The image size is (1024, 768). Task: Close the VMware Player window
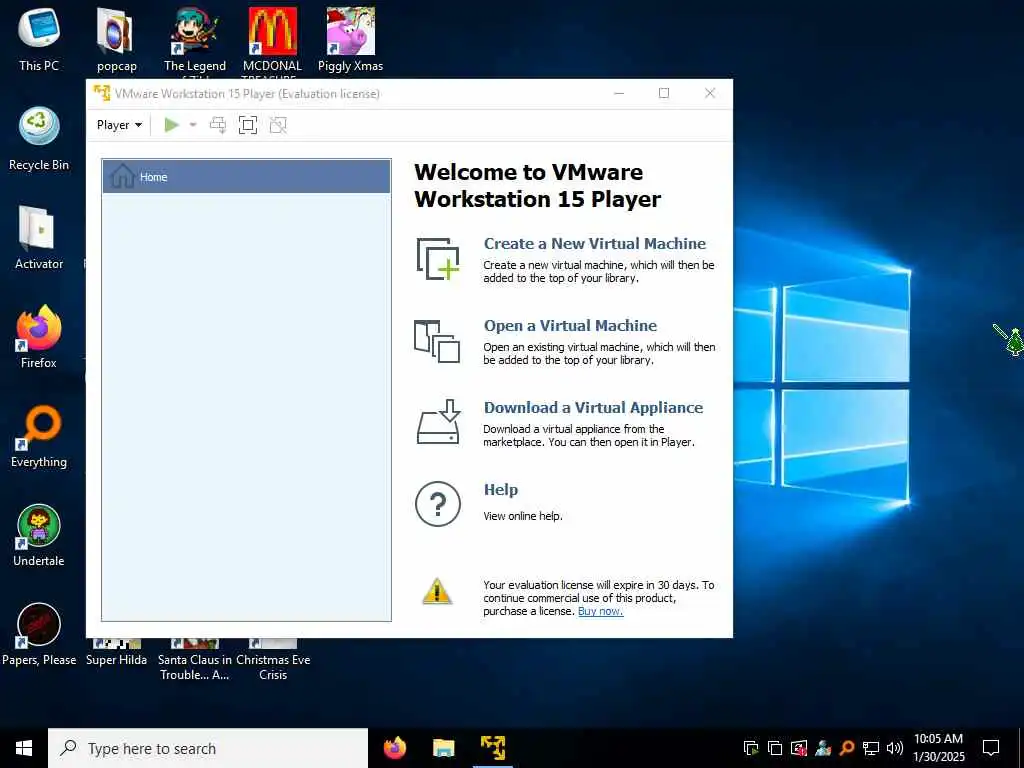(710, 93)
